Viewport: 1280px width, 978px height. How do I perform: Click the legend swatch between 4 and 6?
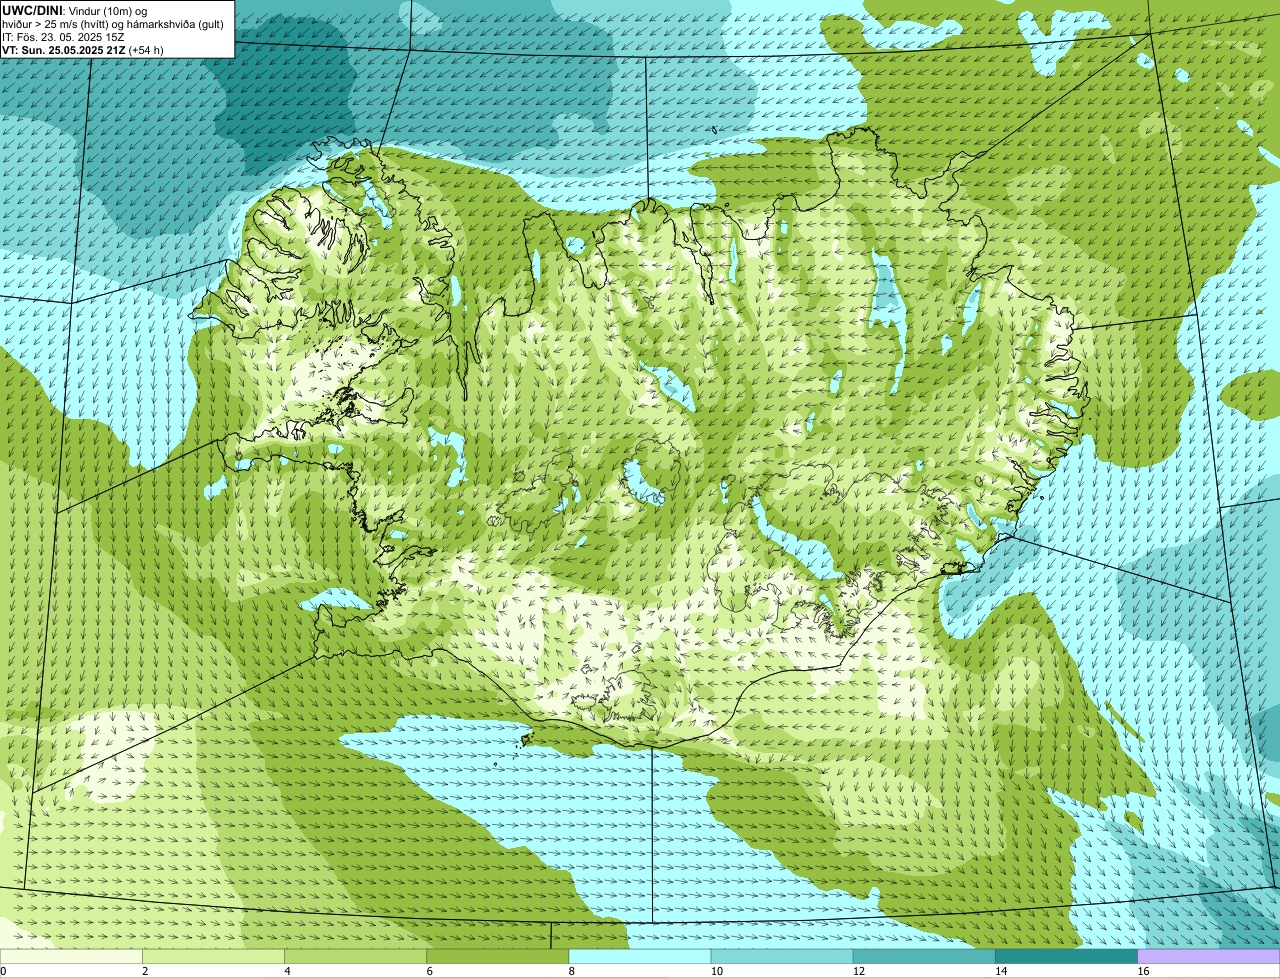(x=355, y=957)
